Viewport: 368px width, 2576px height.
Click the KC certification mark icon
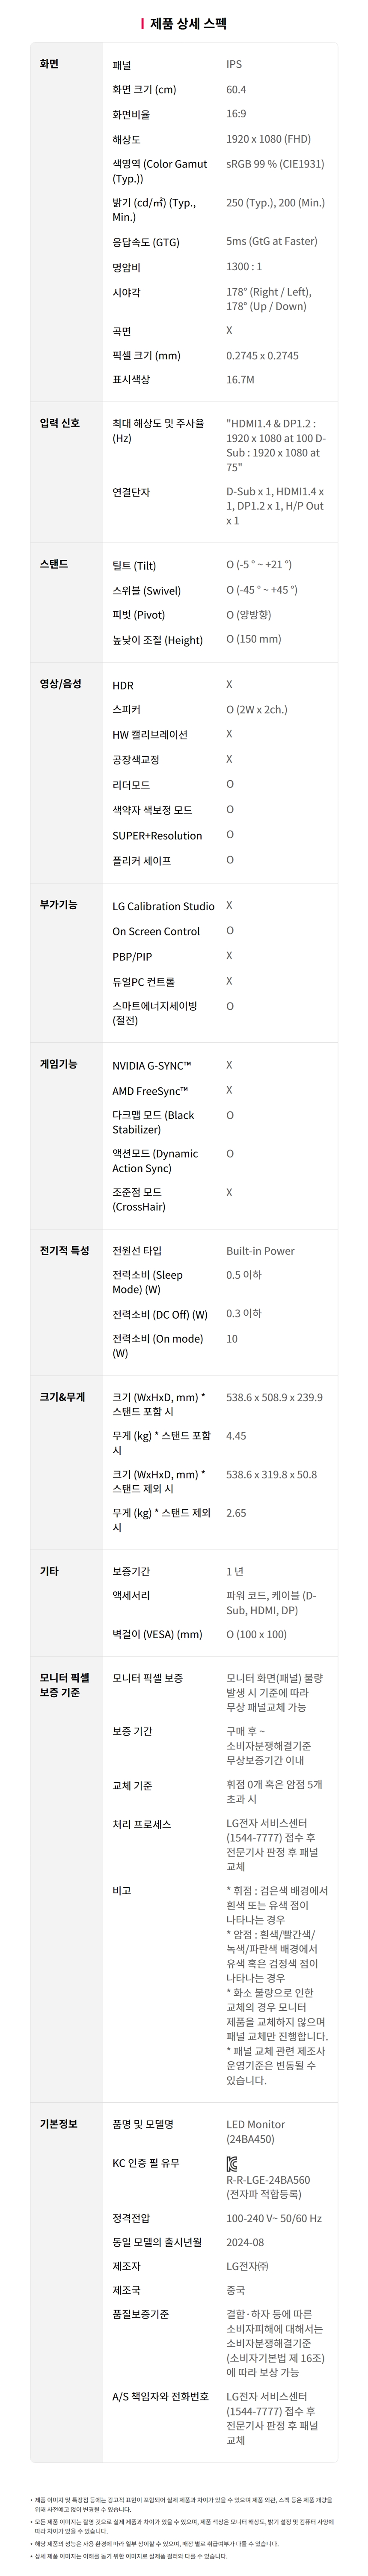[x=232, y=2163]
